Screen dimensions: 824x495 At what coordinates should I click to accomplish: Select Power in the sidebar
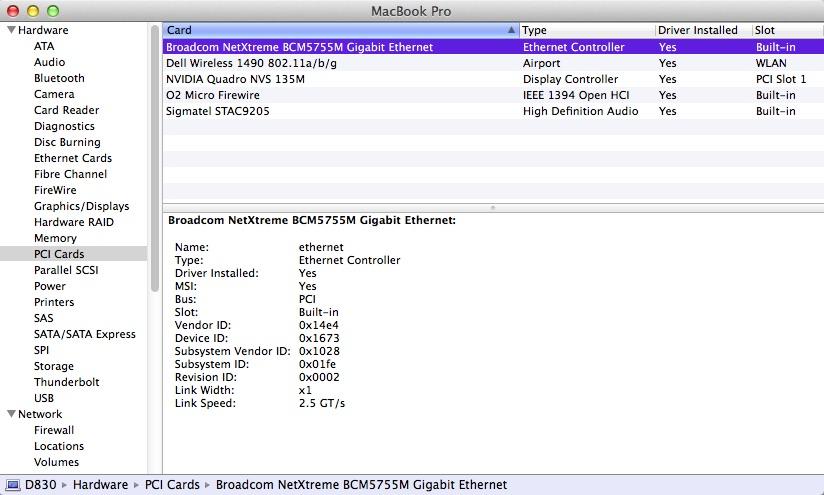(50, 286)
